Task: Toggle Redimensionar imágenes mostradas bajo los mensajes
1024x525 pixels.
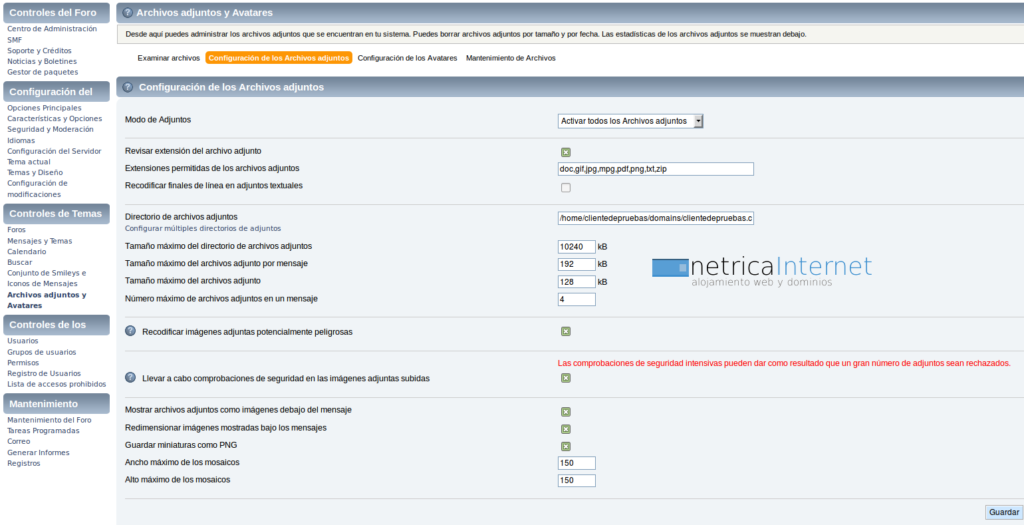Action: [x=565, y=429]
